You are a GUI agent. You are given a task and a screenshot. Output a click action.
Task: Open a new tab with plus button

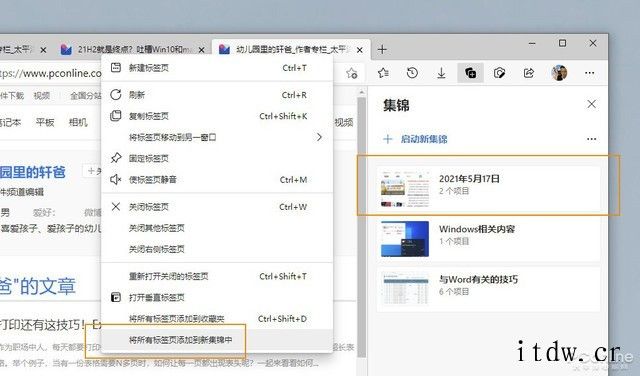382,49
